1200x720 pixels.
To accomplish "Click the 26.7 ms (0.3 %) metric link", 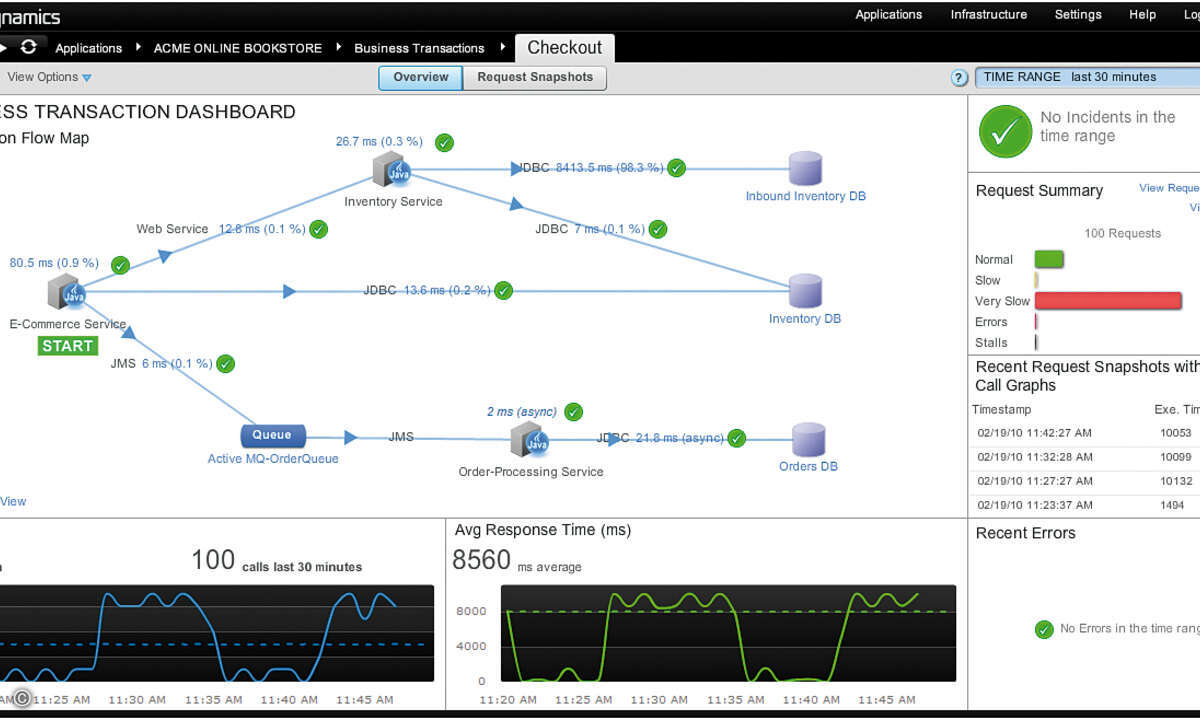I will pyautogui.click(x=379, y=142).
